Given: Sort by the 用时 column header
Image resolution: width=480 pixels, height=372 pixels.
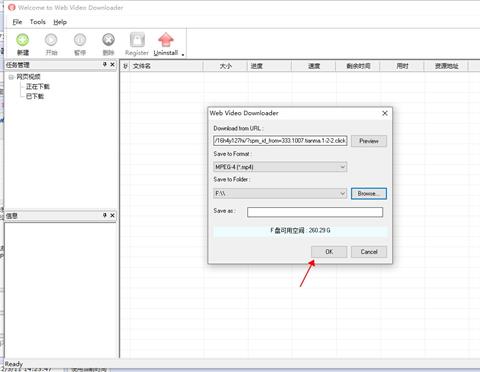Looking at the screenshot, I should (402, 66).
